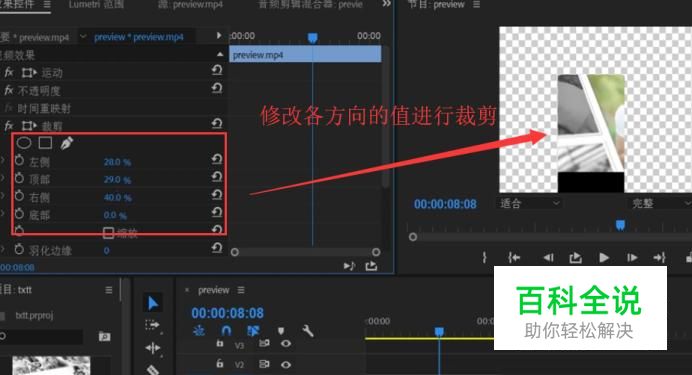Edit the 右侧 value 40.0 %
This screenshot has height=375, width=692.
click(x=118, y=198)
